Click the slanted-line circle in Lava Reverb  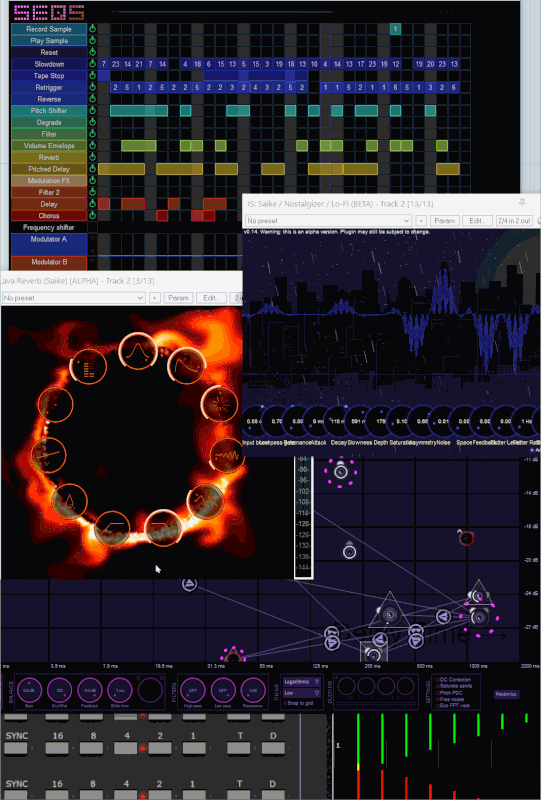49,455
